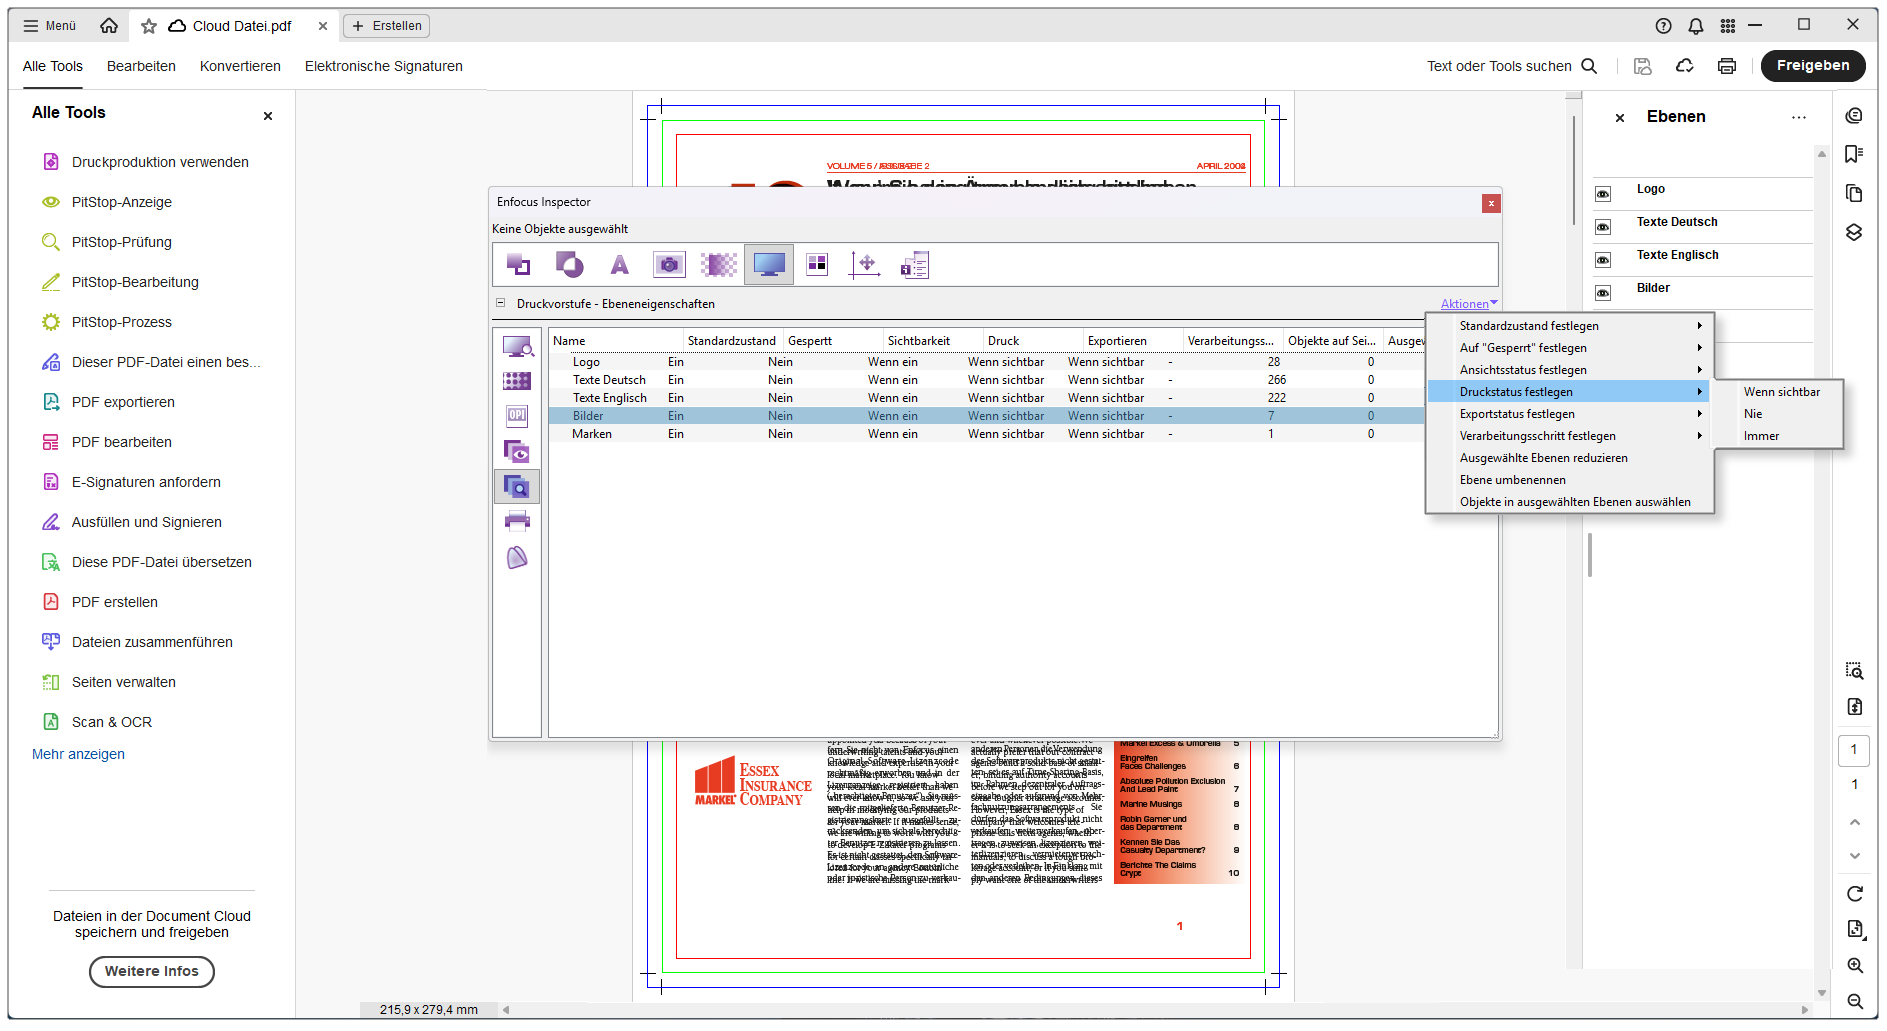Open the image properties icon in the Inspector toolbar

point(668,264)
